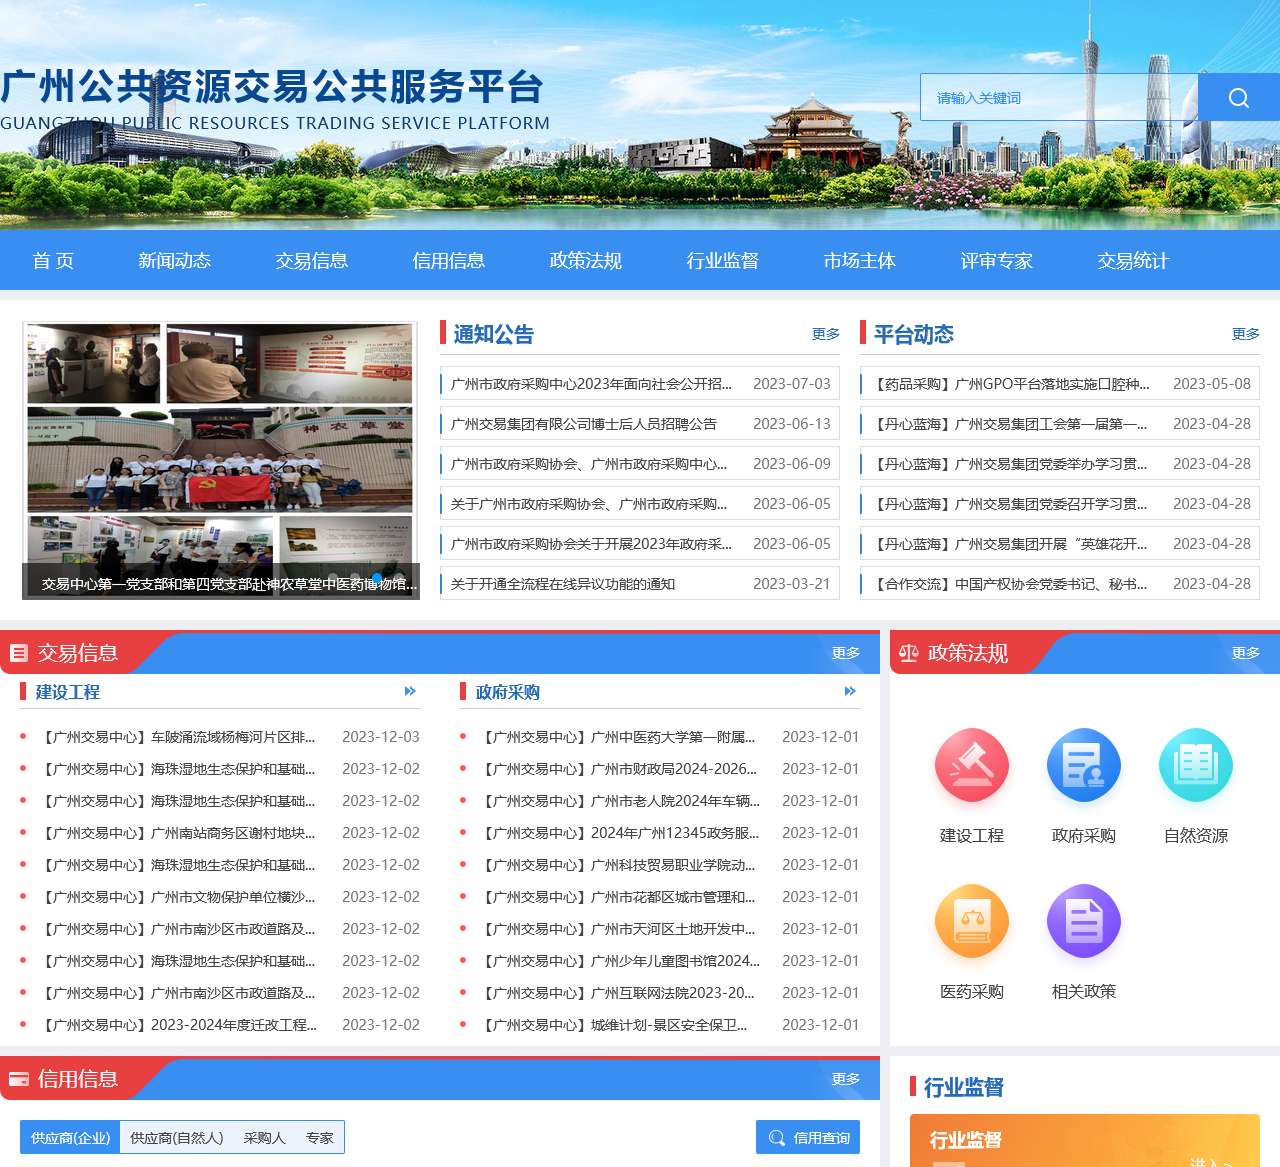Select the second carousel indicator dot
The width and height of the screenshot is (1280, 1167).
click(x=354, y=577)
